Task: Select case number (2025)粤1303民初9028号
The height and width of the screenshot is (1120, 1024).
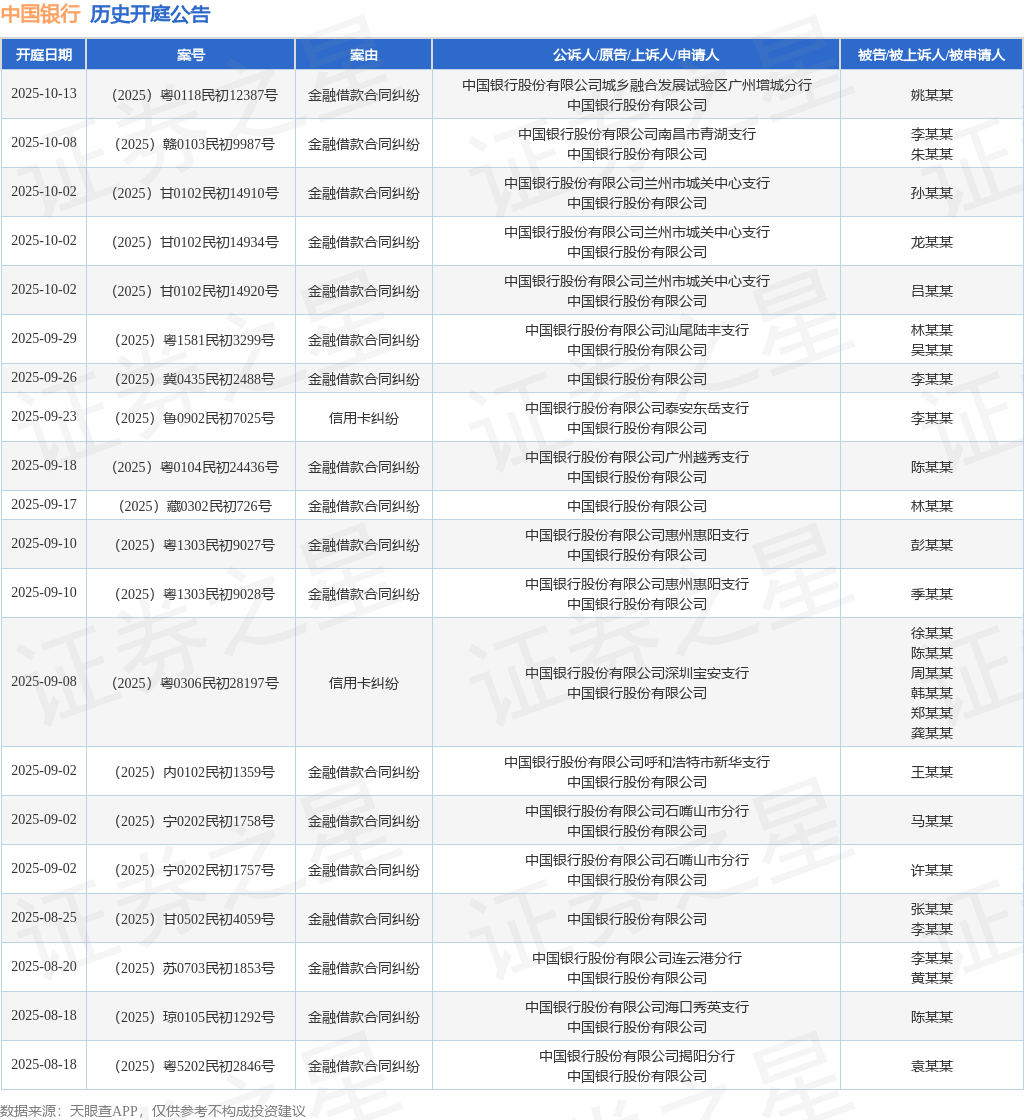Action: click(x=194, y=594)
